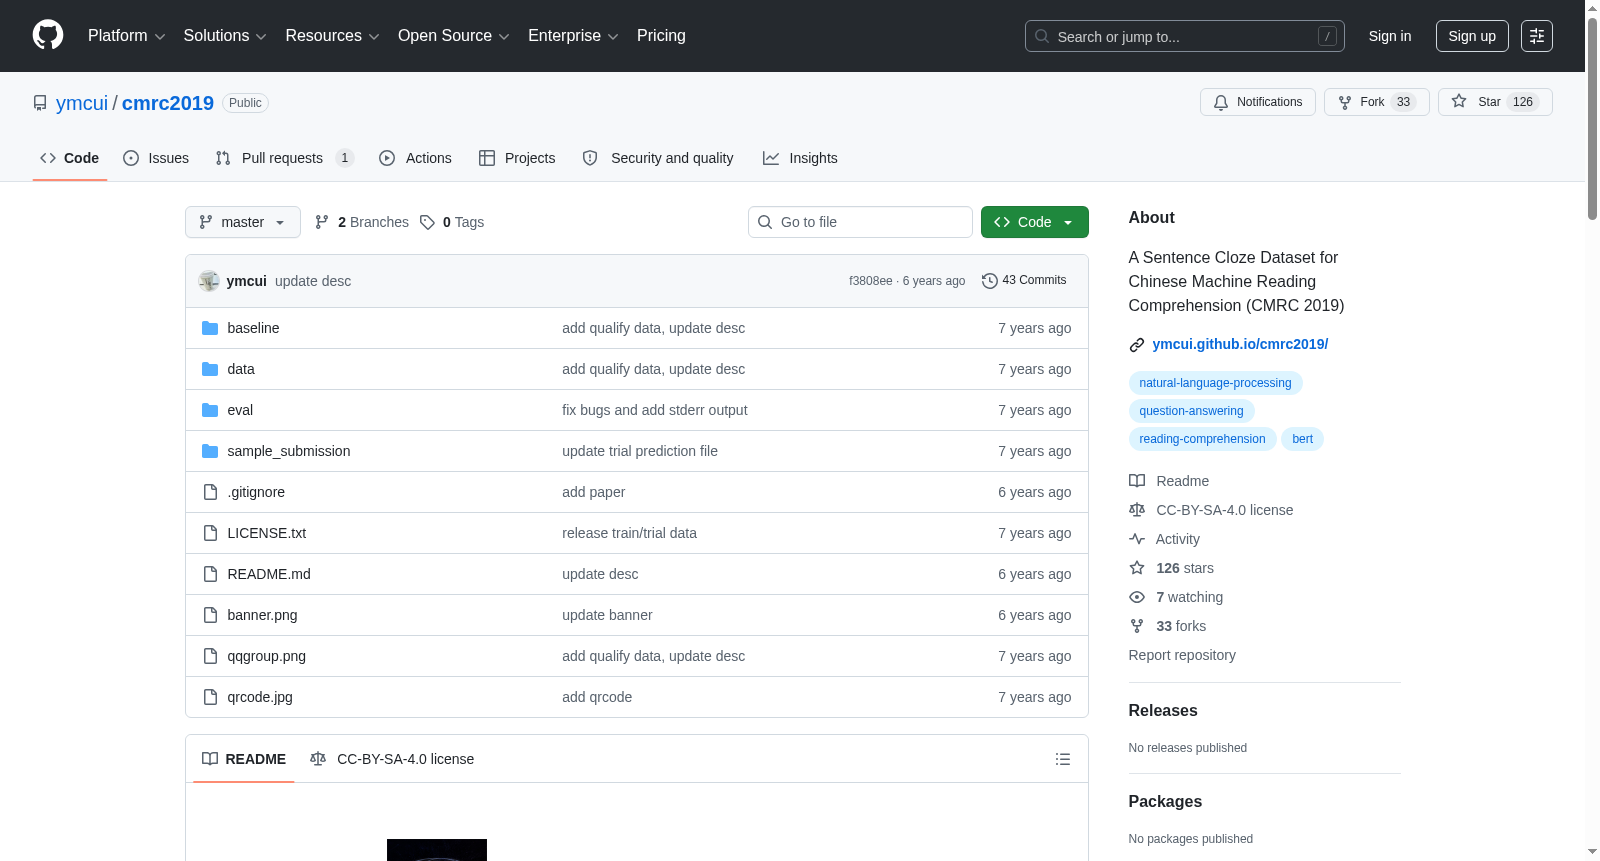Click the Go to file field

pyautogui.click(x=860, y=222)
